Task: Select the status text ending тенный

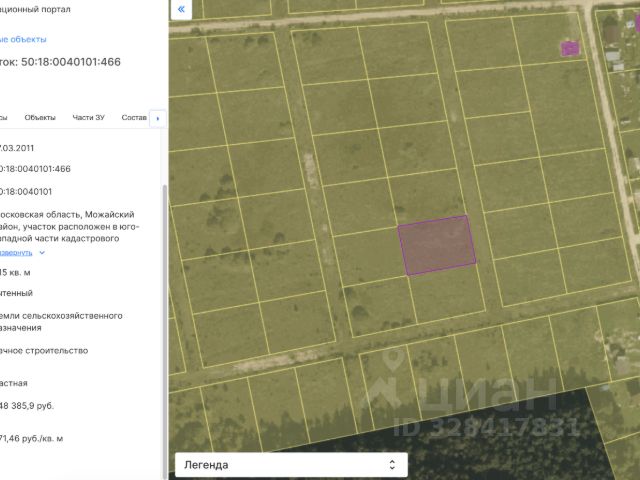Action: (x=16, y=293)
